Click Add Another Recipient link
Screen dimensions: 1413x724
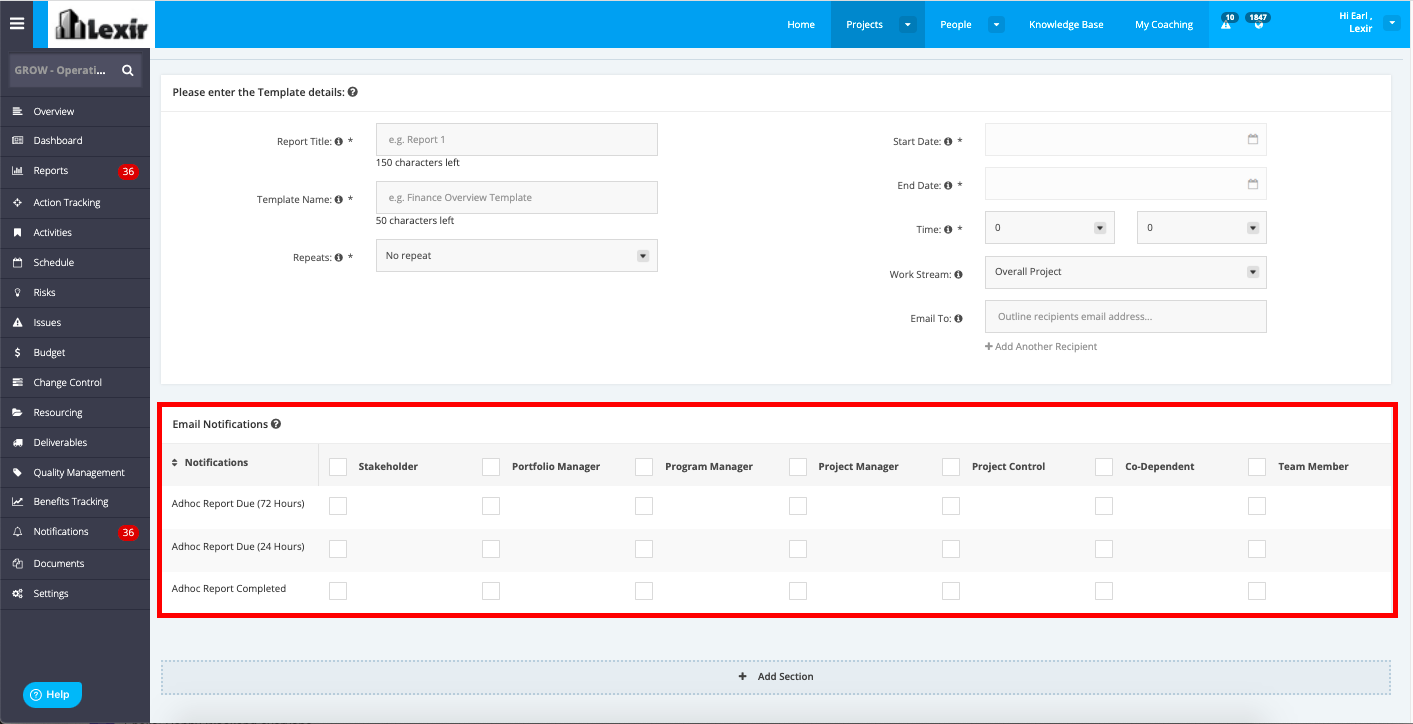[1041, 347]
